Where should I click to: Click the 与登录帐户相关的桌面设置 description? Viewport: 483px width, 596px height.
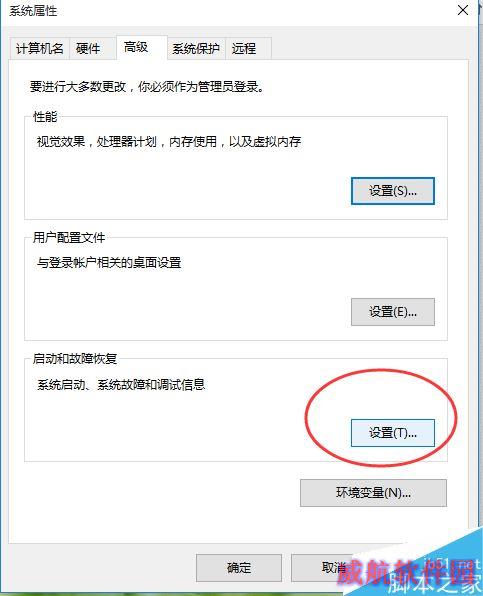[109, 263]
